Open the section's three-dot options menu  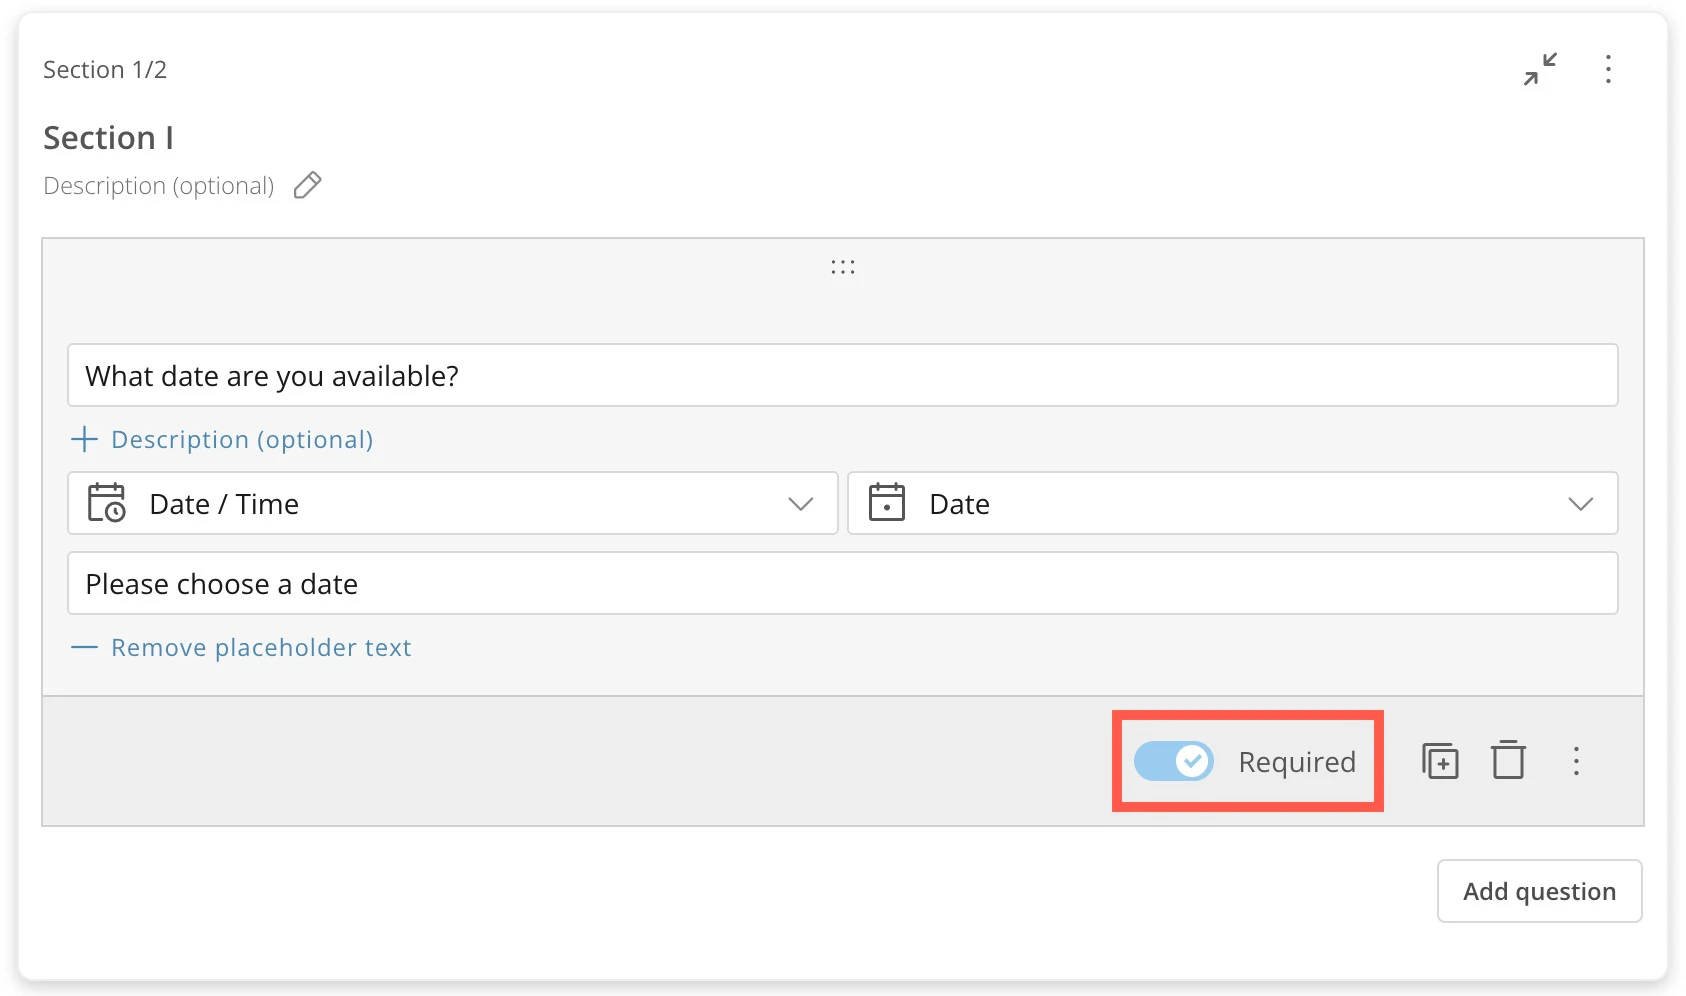1608,69
